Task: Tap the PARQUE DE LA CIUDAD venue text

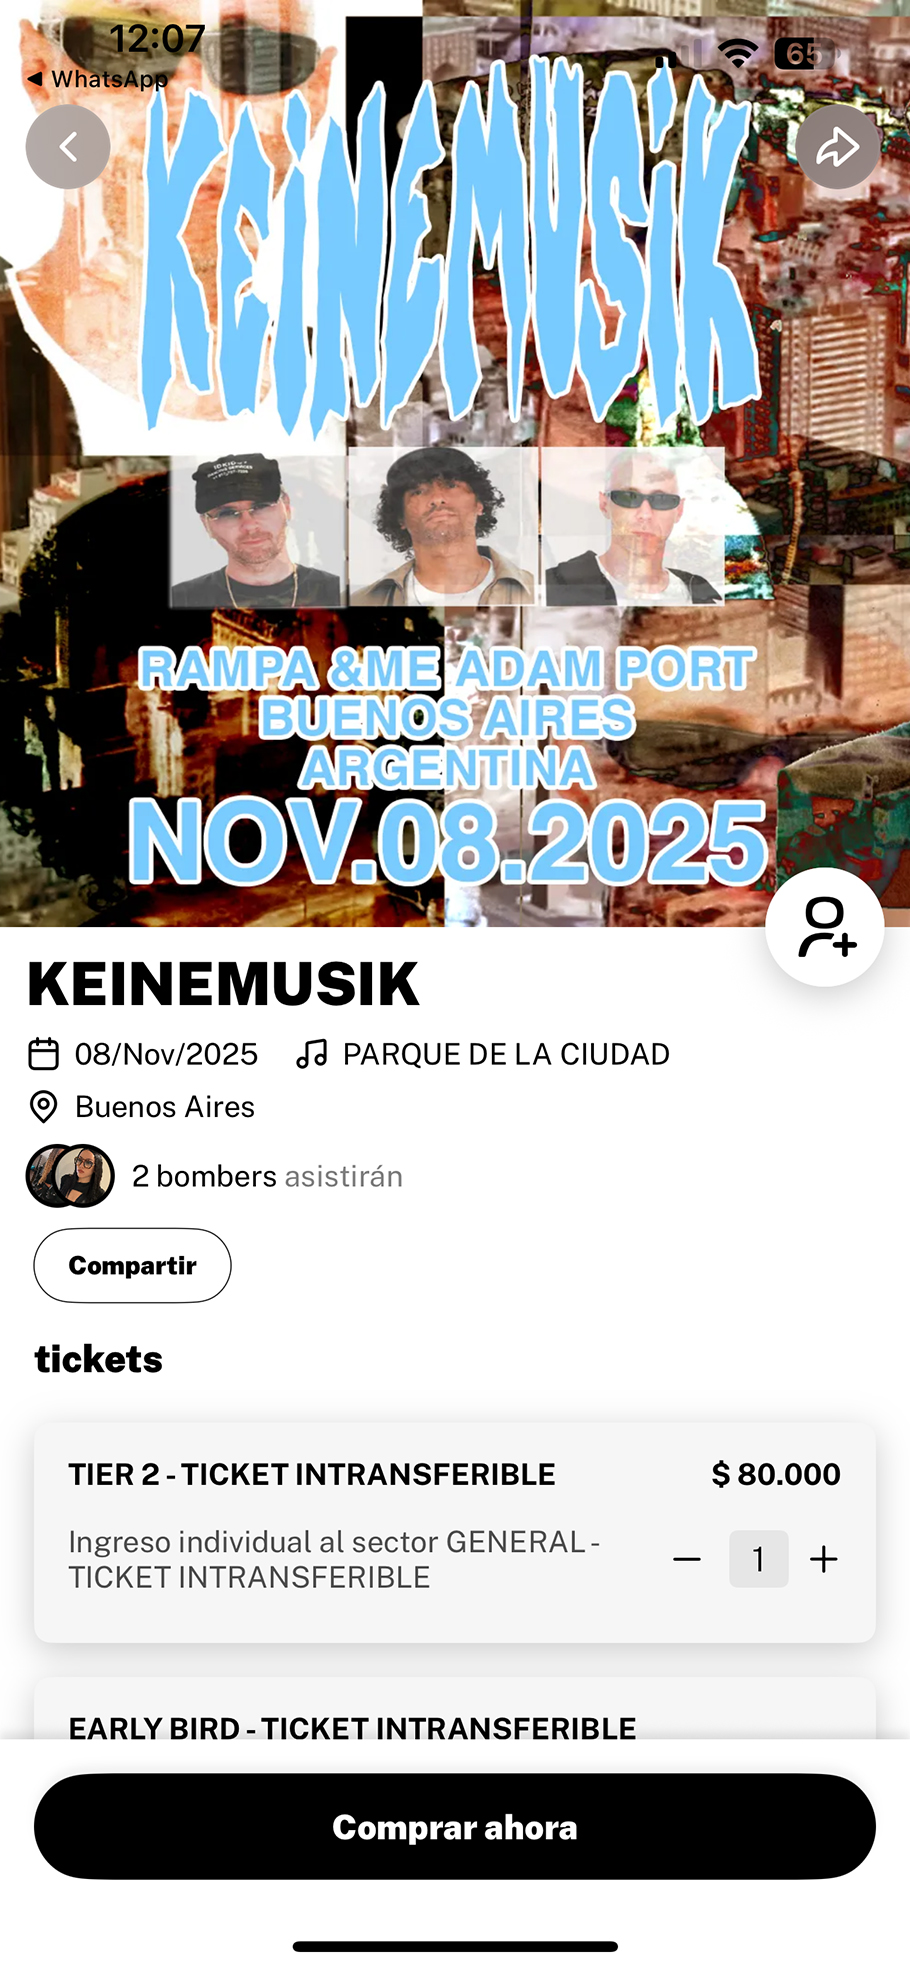Action: (x=506, y=1054)
